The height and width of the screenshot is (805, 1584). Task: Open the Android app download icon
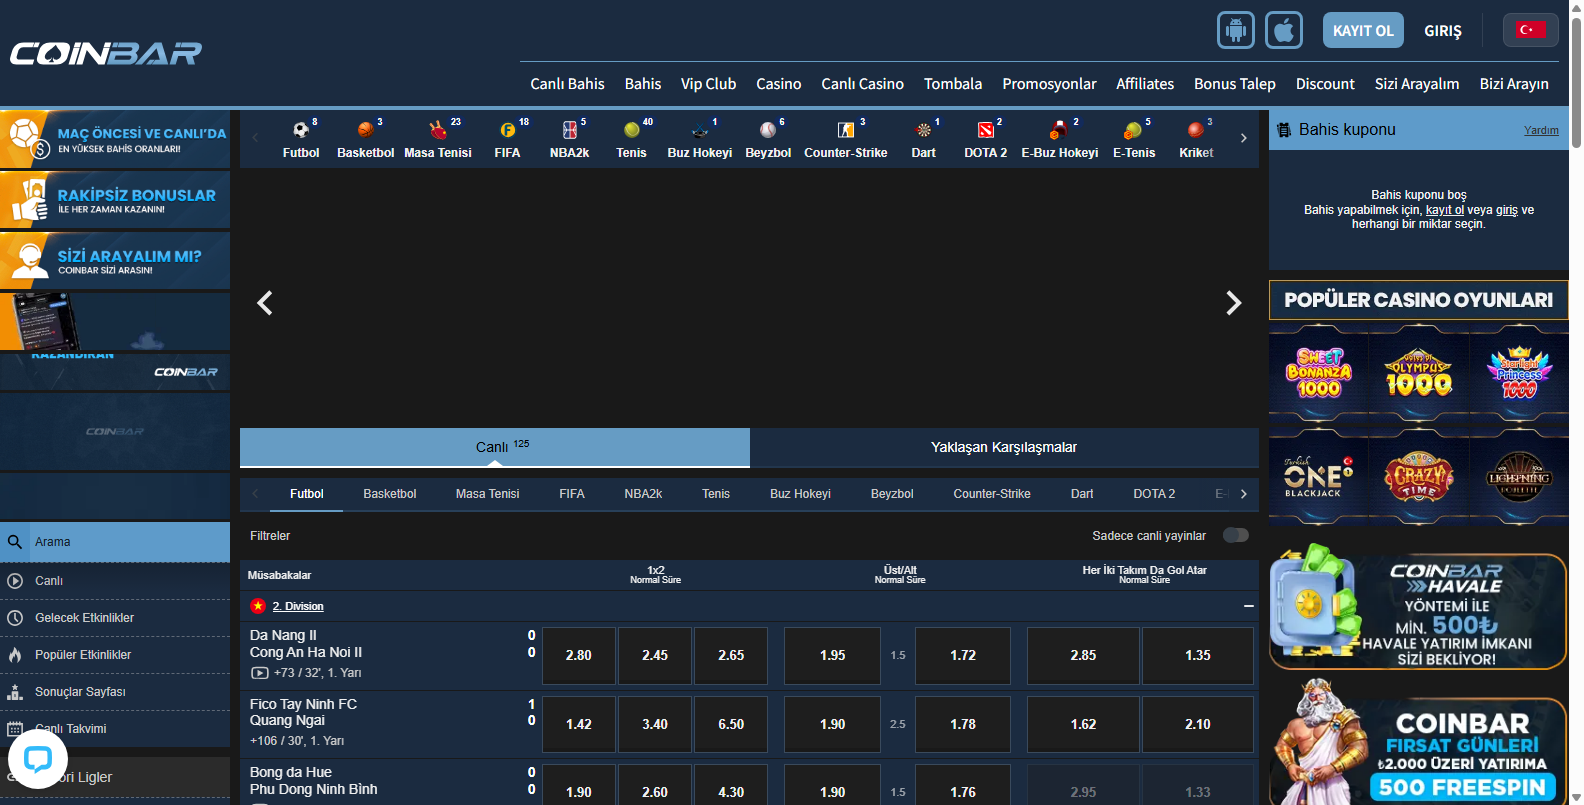coord(1236,30)
